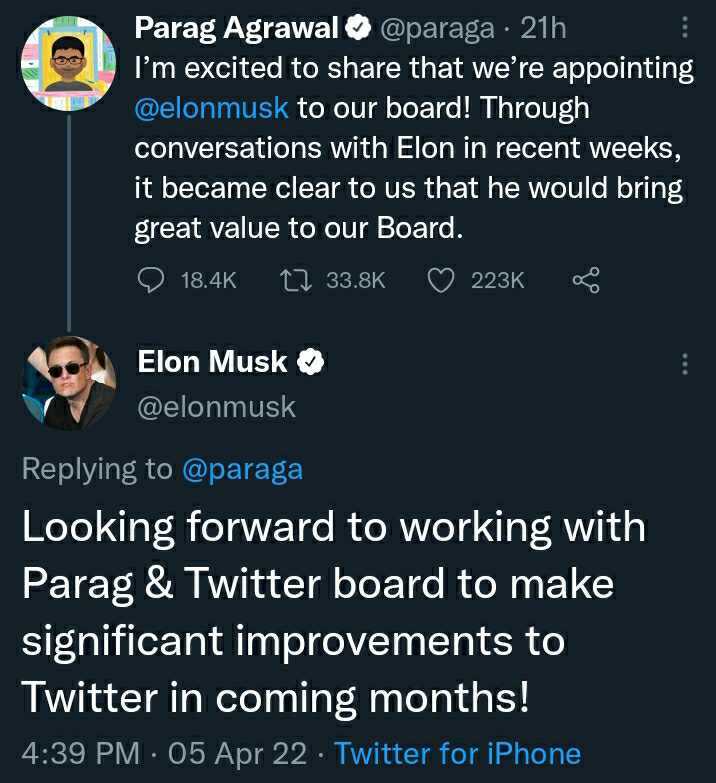Like Parag Agrawal's tweet with the heart
The image size is (716, 783).
coord(441,282)
